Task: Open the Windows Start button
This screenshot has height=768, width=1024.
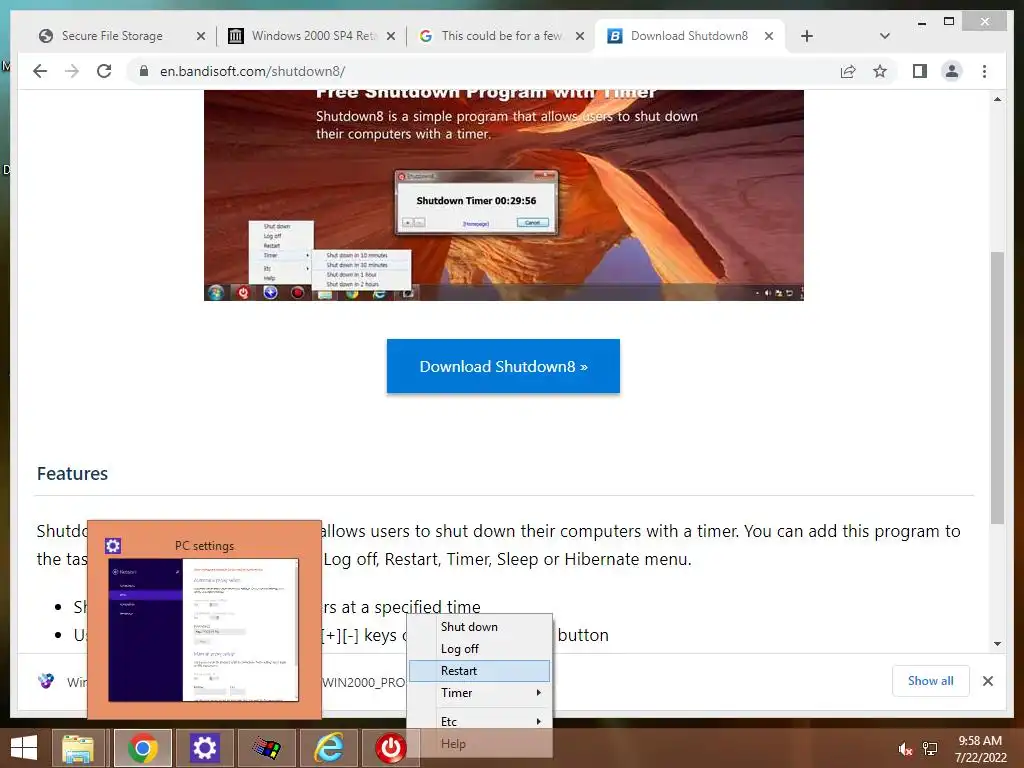Action: (24, 748)
